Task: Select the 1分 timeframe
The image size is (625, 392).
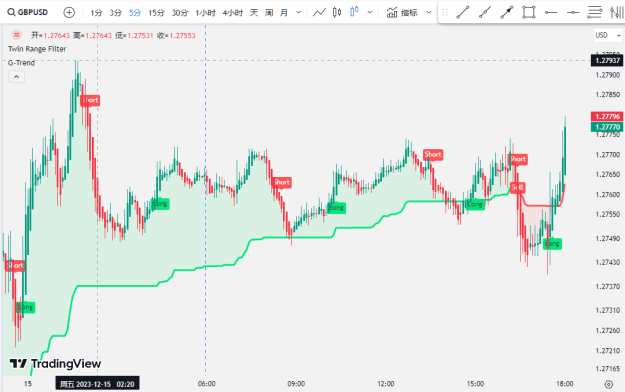Action: (96, 13)
